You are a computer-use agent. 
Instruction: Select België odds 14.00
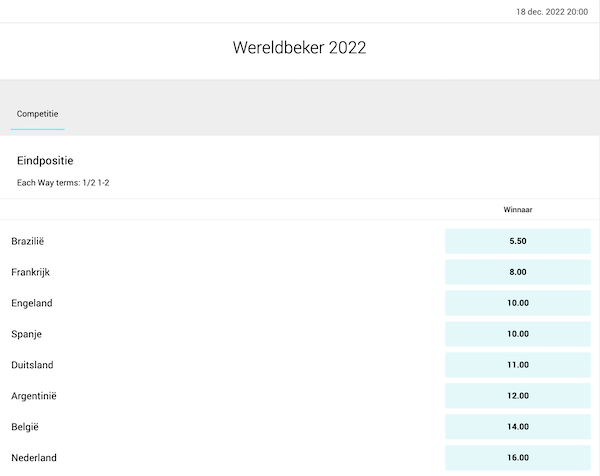(x=518, y=427)
